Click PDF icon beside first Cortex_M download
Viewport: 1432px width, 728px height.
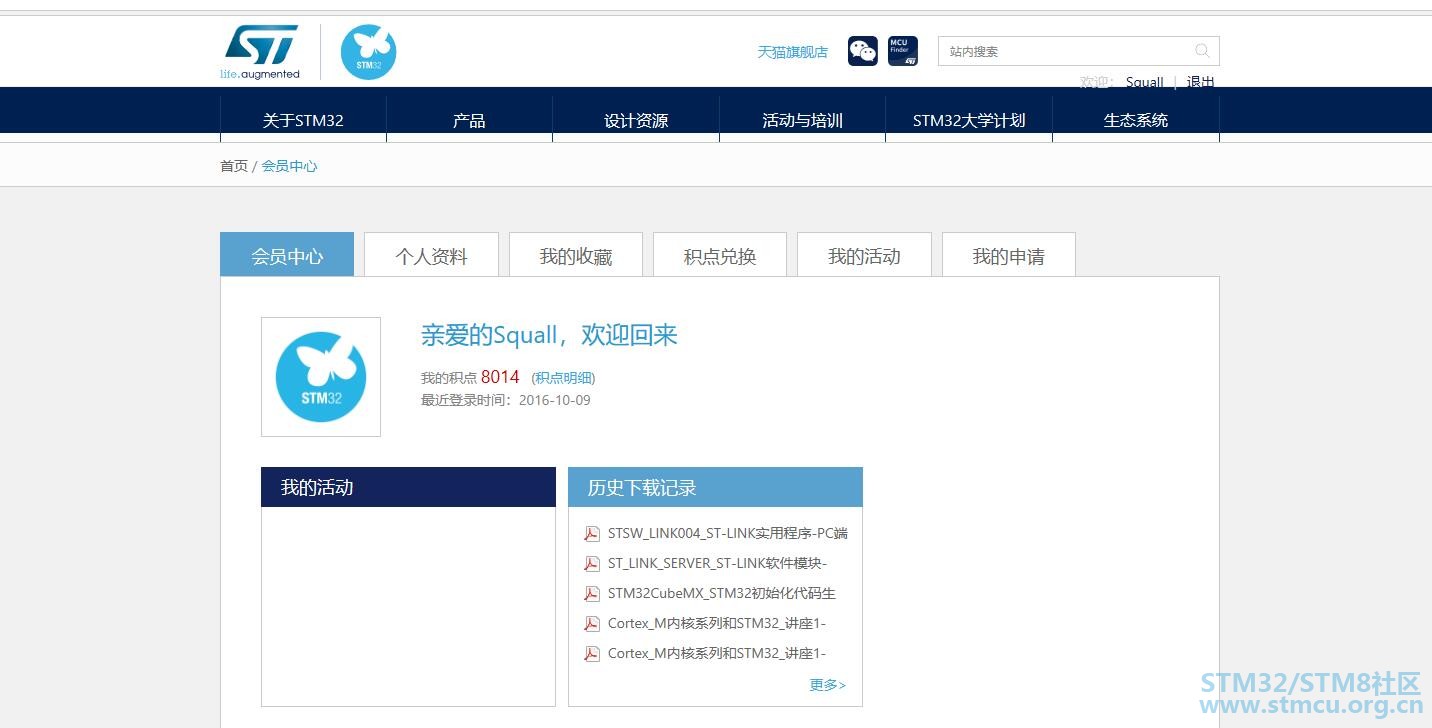[592, 623]
